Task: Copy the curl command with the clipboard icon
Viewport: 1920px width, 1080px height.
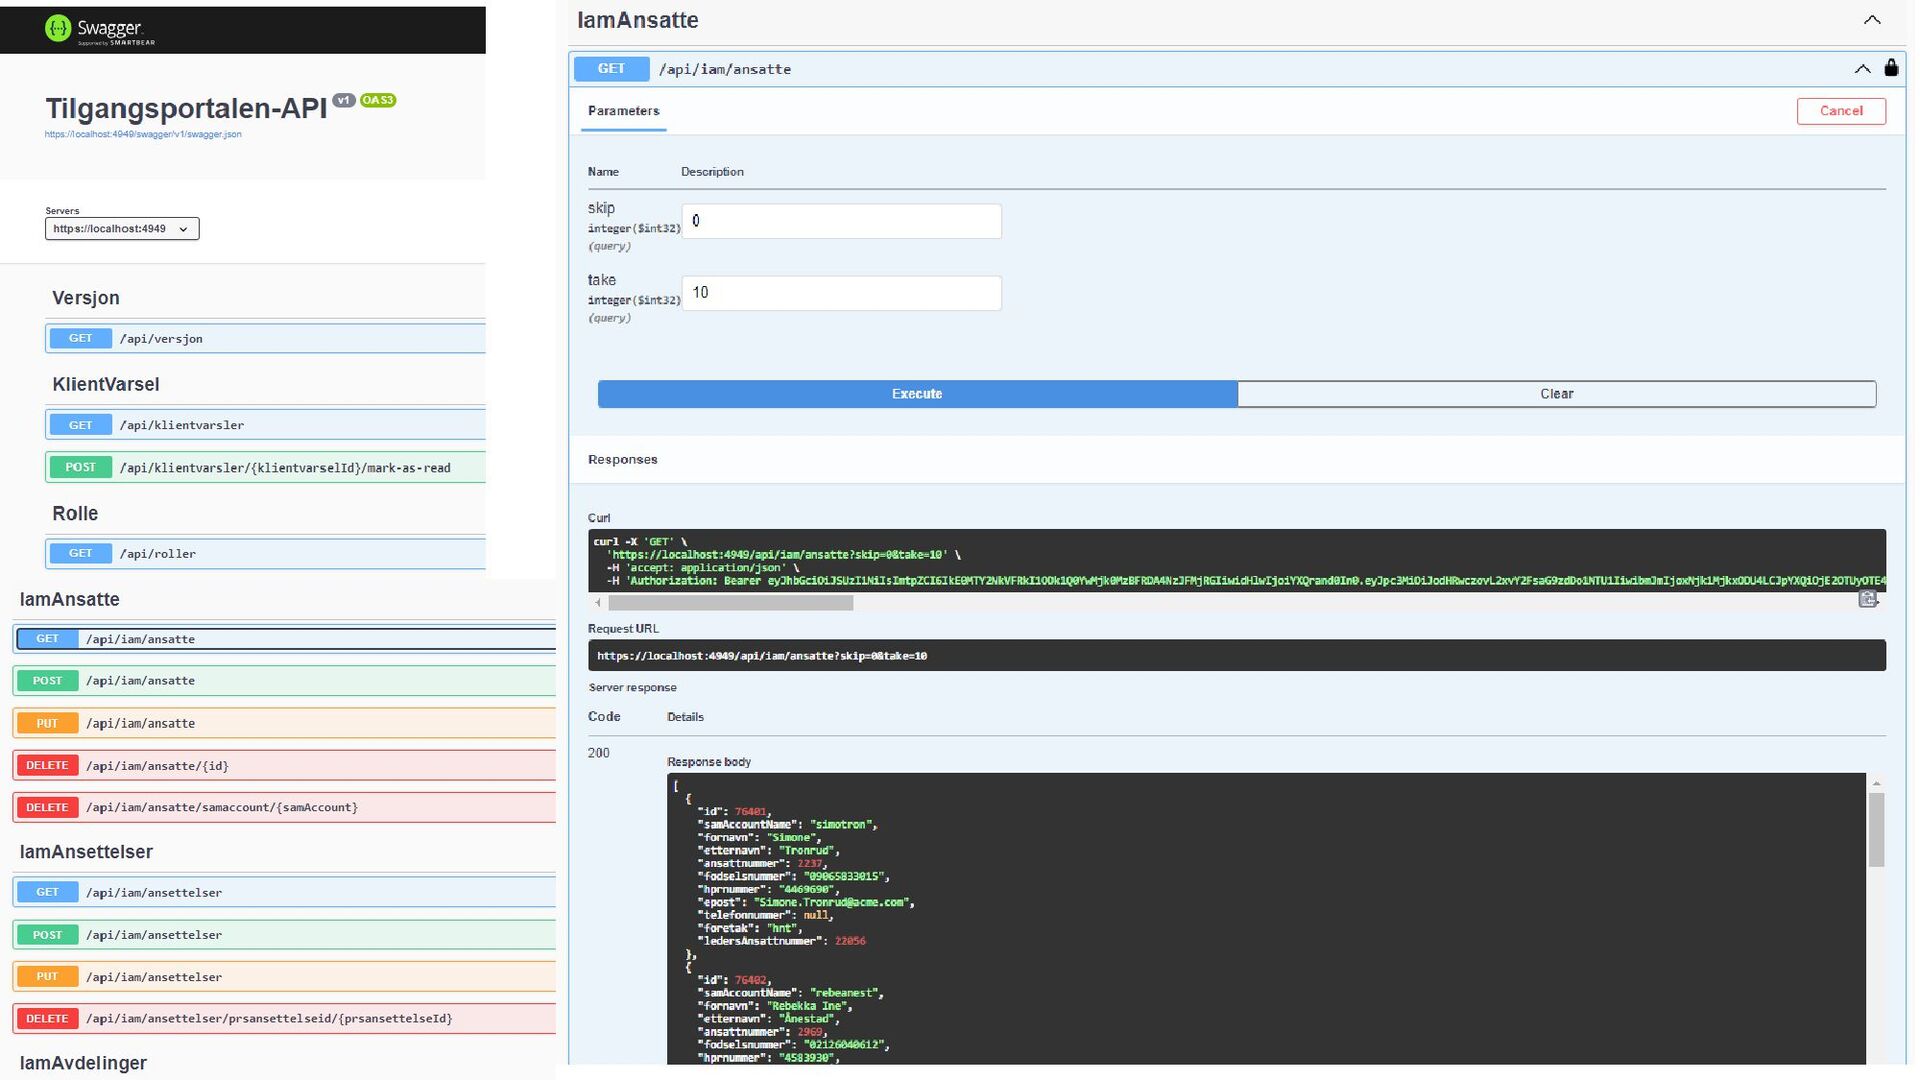Action: (x=1867, y=598)
